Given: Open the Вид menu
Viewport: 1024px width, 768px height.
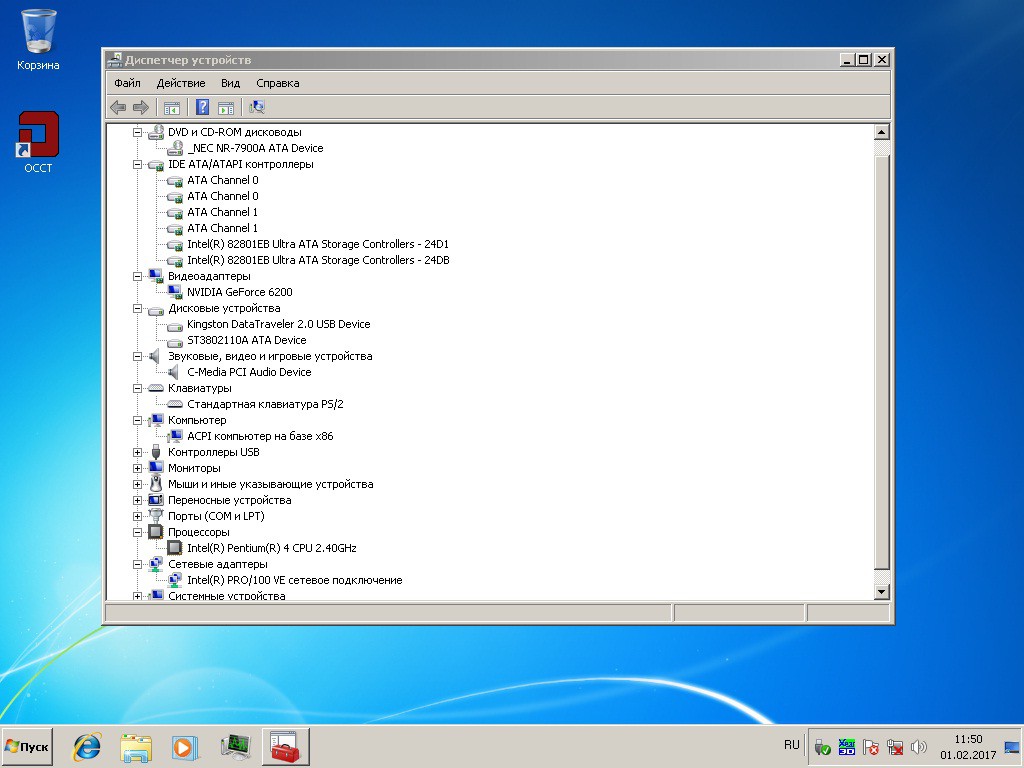Looking at the screenshot, I should click(231, 83).
